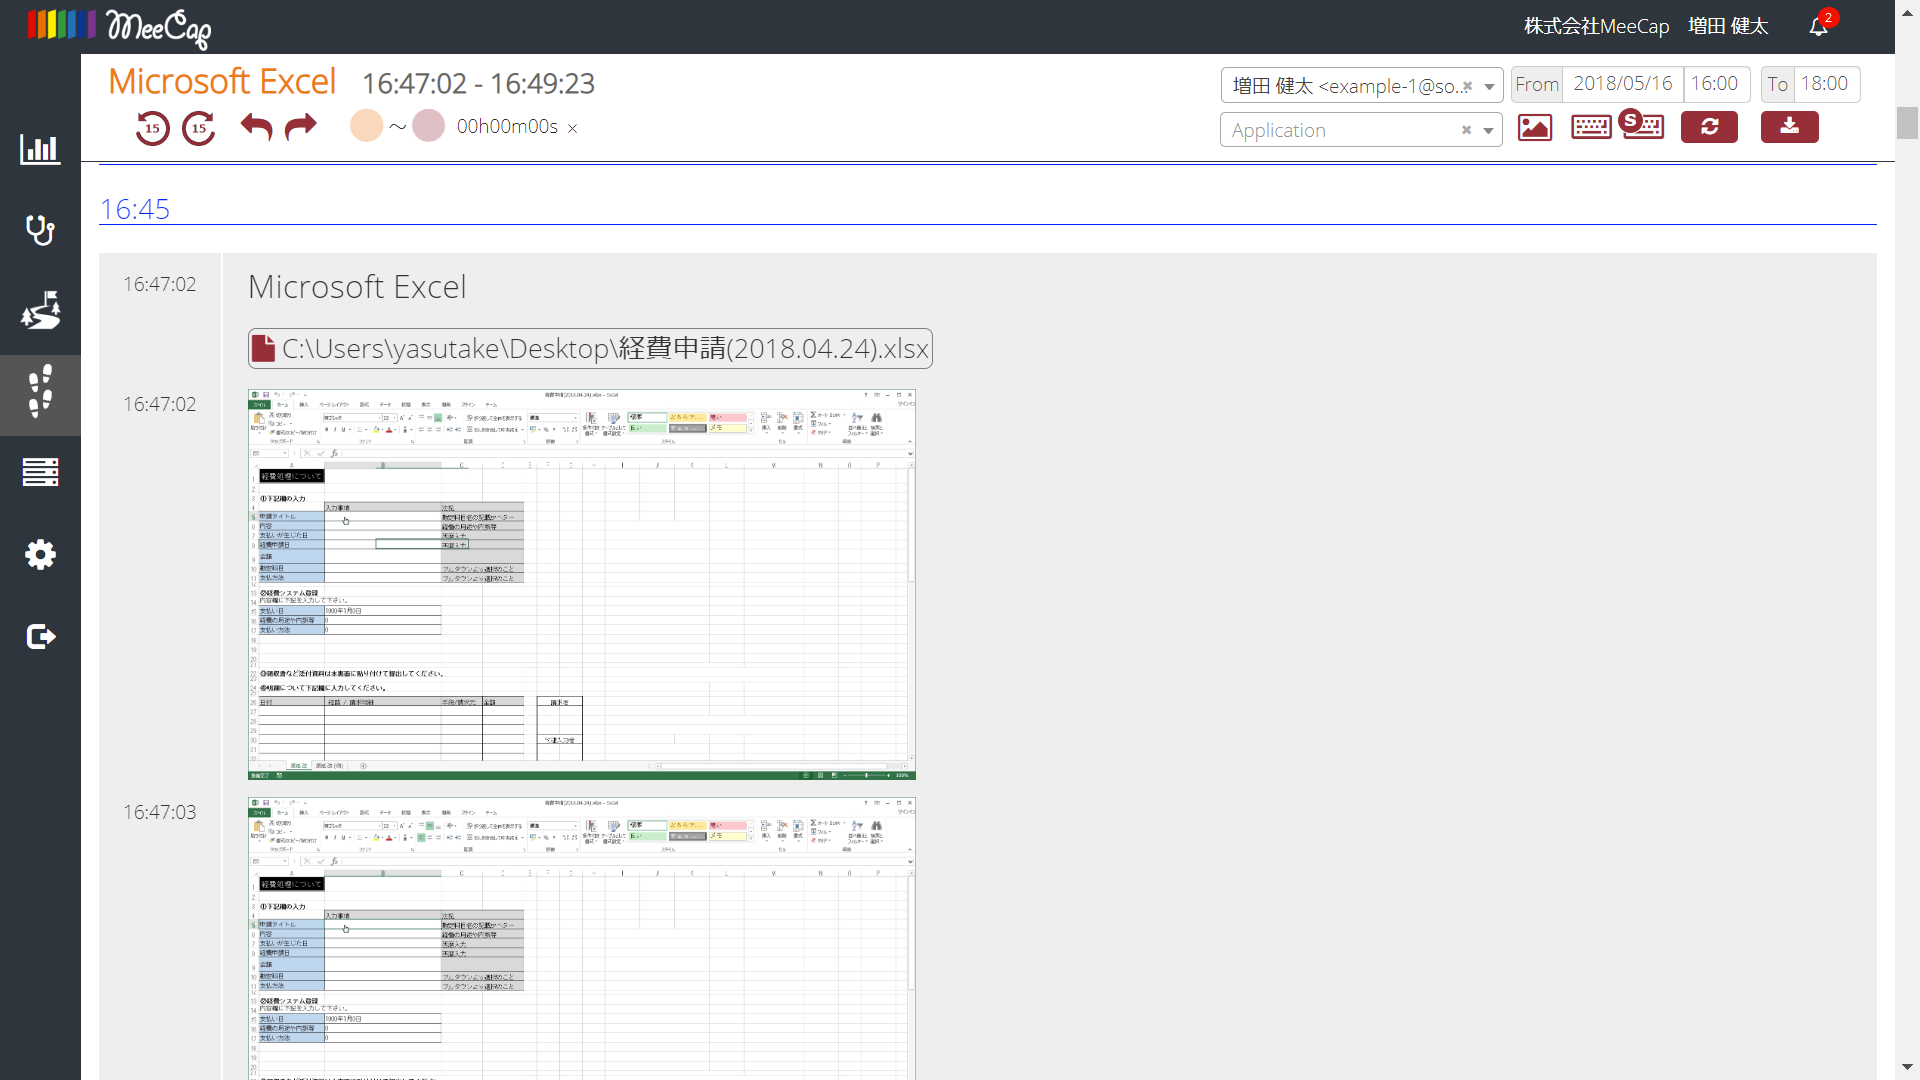Edit the To time 18:00
This screenshot has height=1080, width=1920.
(1827, 84)
